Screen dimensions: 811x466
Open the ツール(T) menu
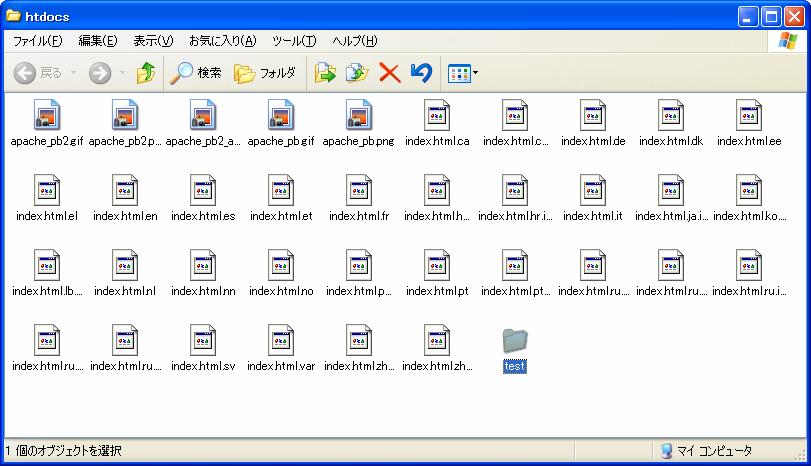[x=294, y=41]
